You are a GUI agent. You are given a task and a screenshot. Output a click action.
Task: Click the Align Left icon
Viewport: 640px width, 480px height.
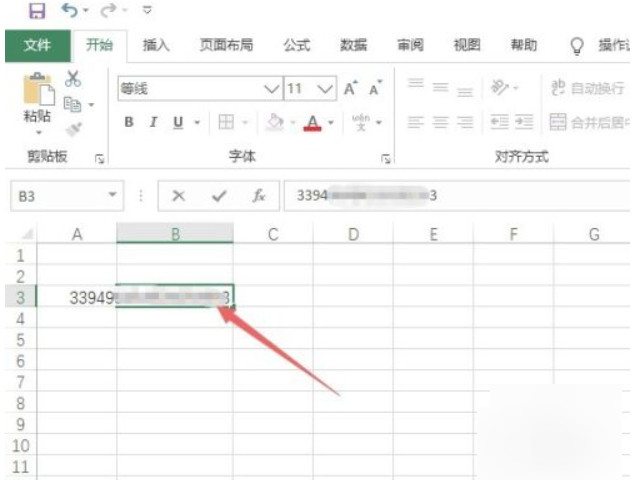tap(416, 122)
